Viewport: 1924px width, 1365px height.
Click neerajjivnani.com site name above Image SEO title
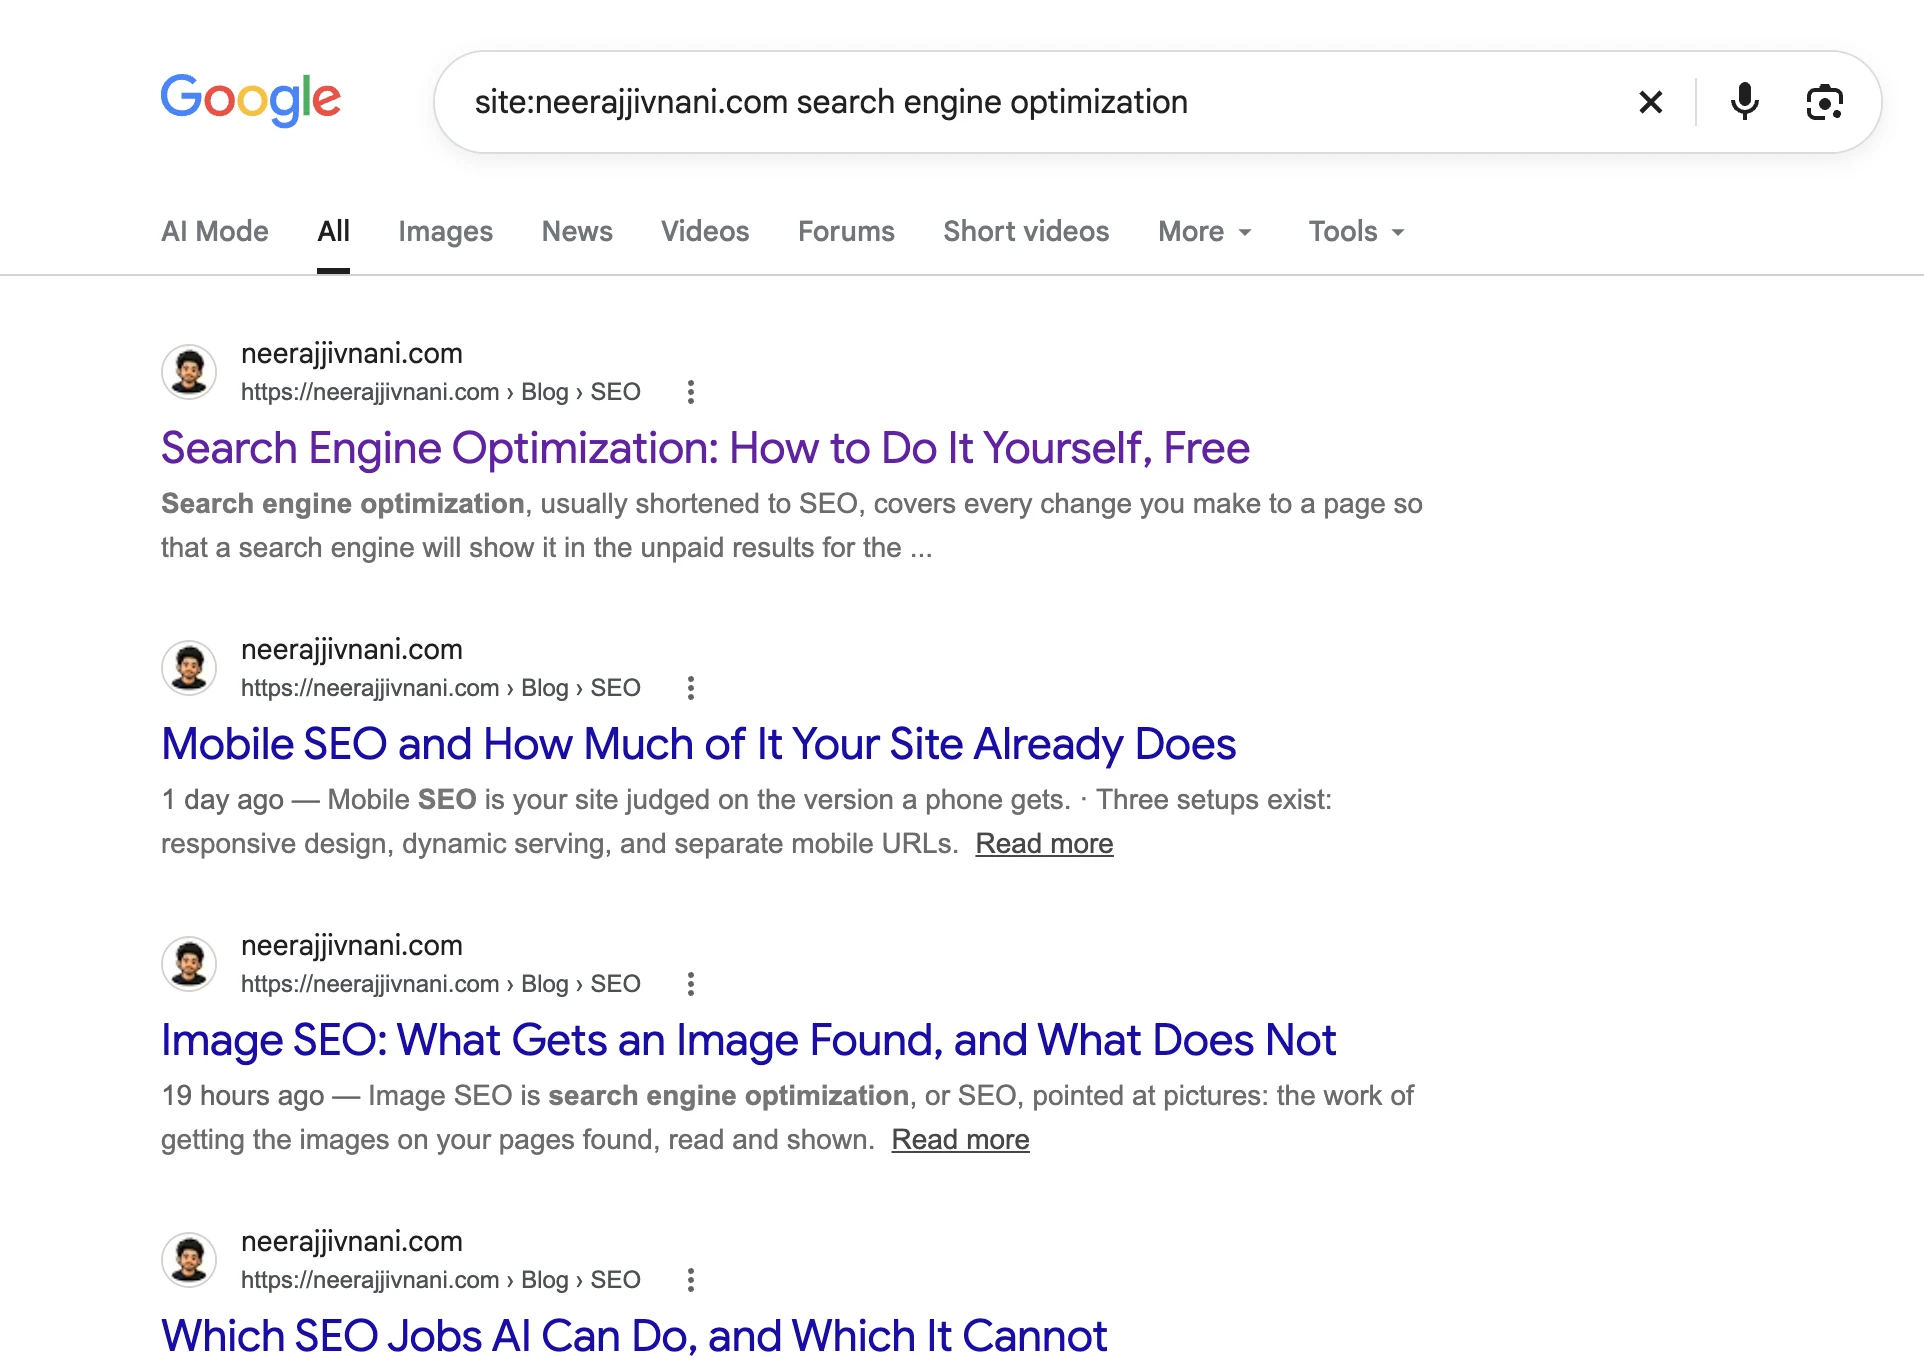(352, 946)
